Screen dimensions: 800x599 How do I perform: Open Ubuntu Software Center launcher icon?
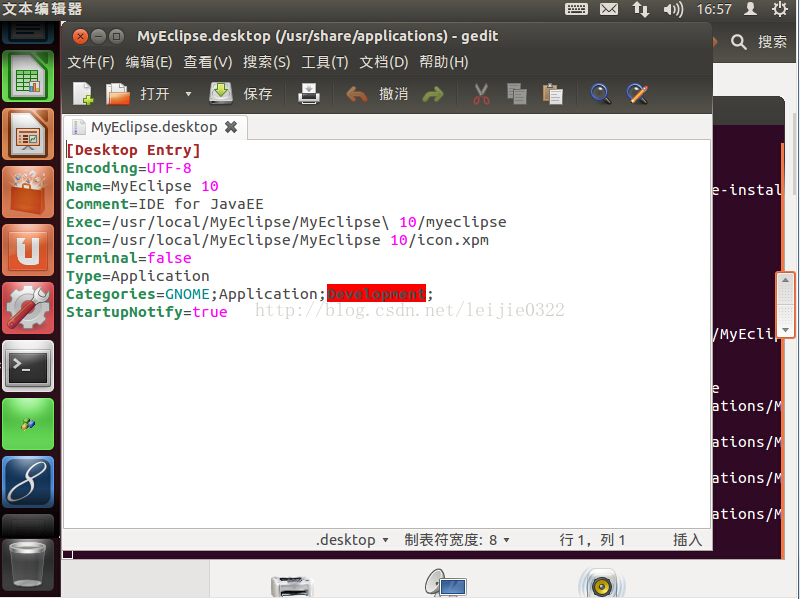coord(28,192)
